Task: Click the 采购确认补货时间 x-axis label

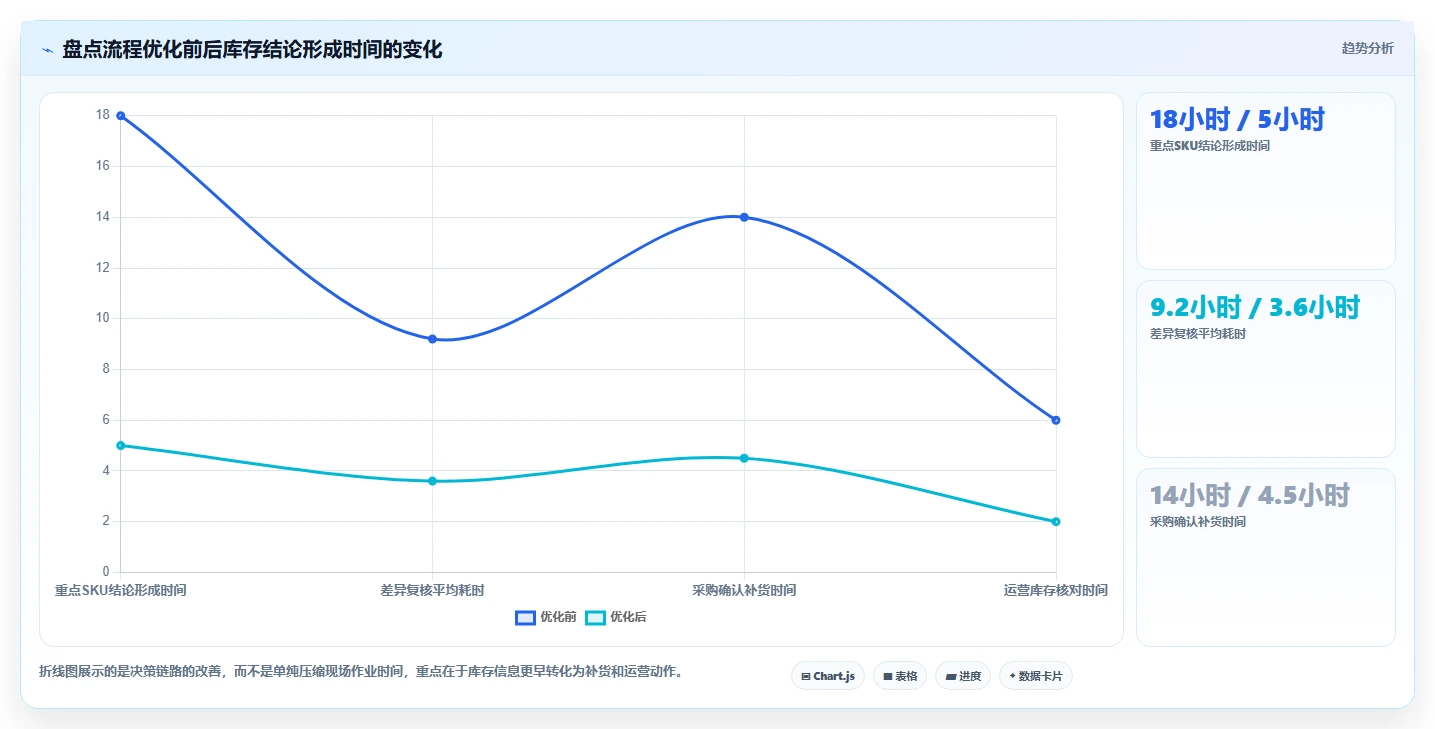Action: coord(744,590)
